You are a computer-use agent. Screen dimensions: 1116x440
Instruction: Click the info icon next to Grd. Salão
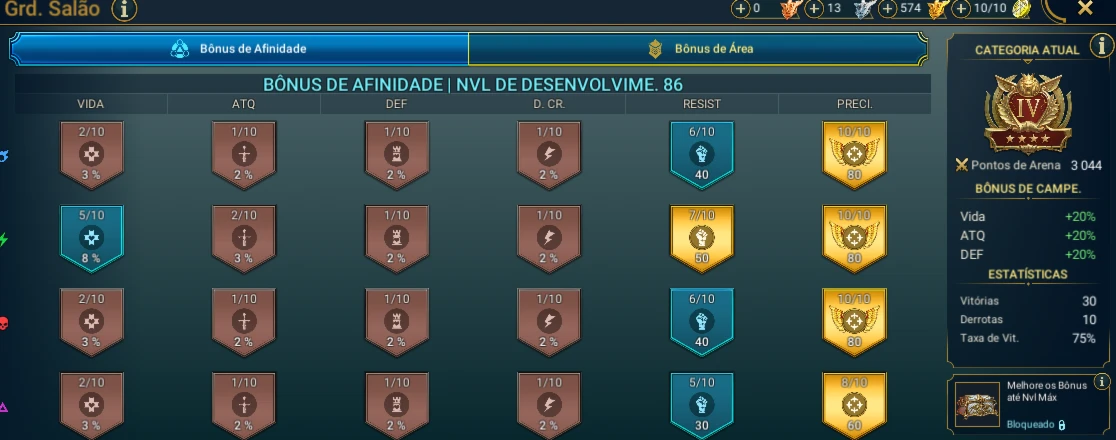(x=124, y=9)
